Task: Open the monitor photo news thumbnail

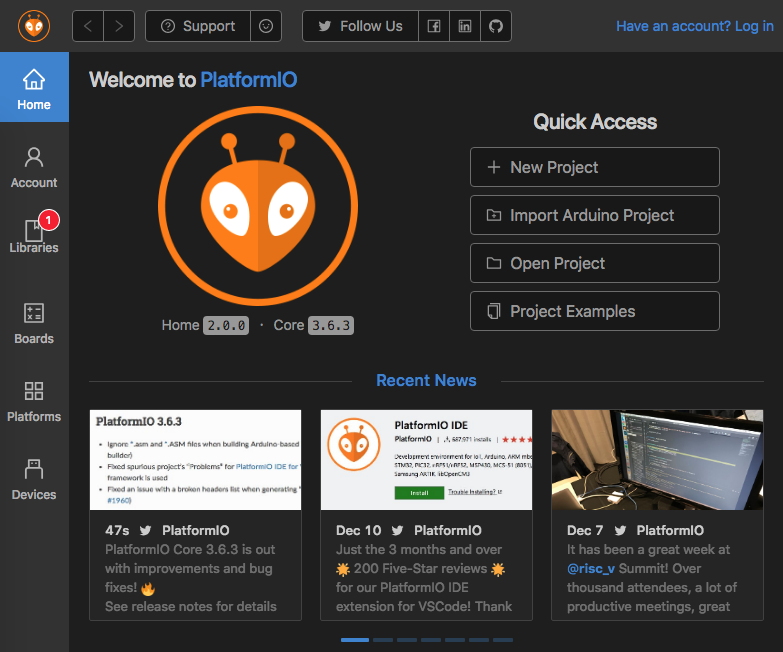Action: [657, 460]
